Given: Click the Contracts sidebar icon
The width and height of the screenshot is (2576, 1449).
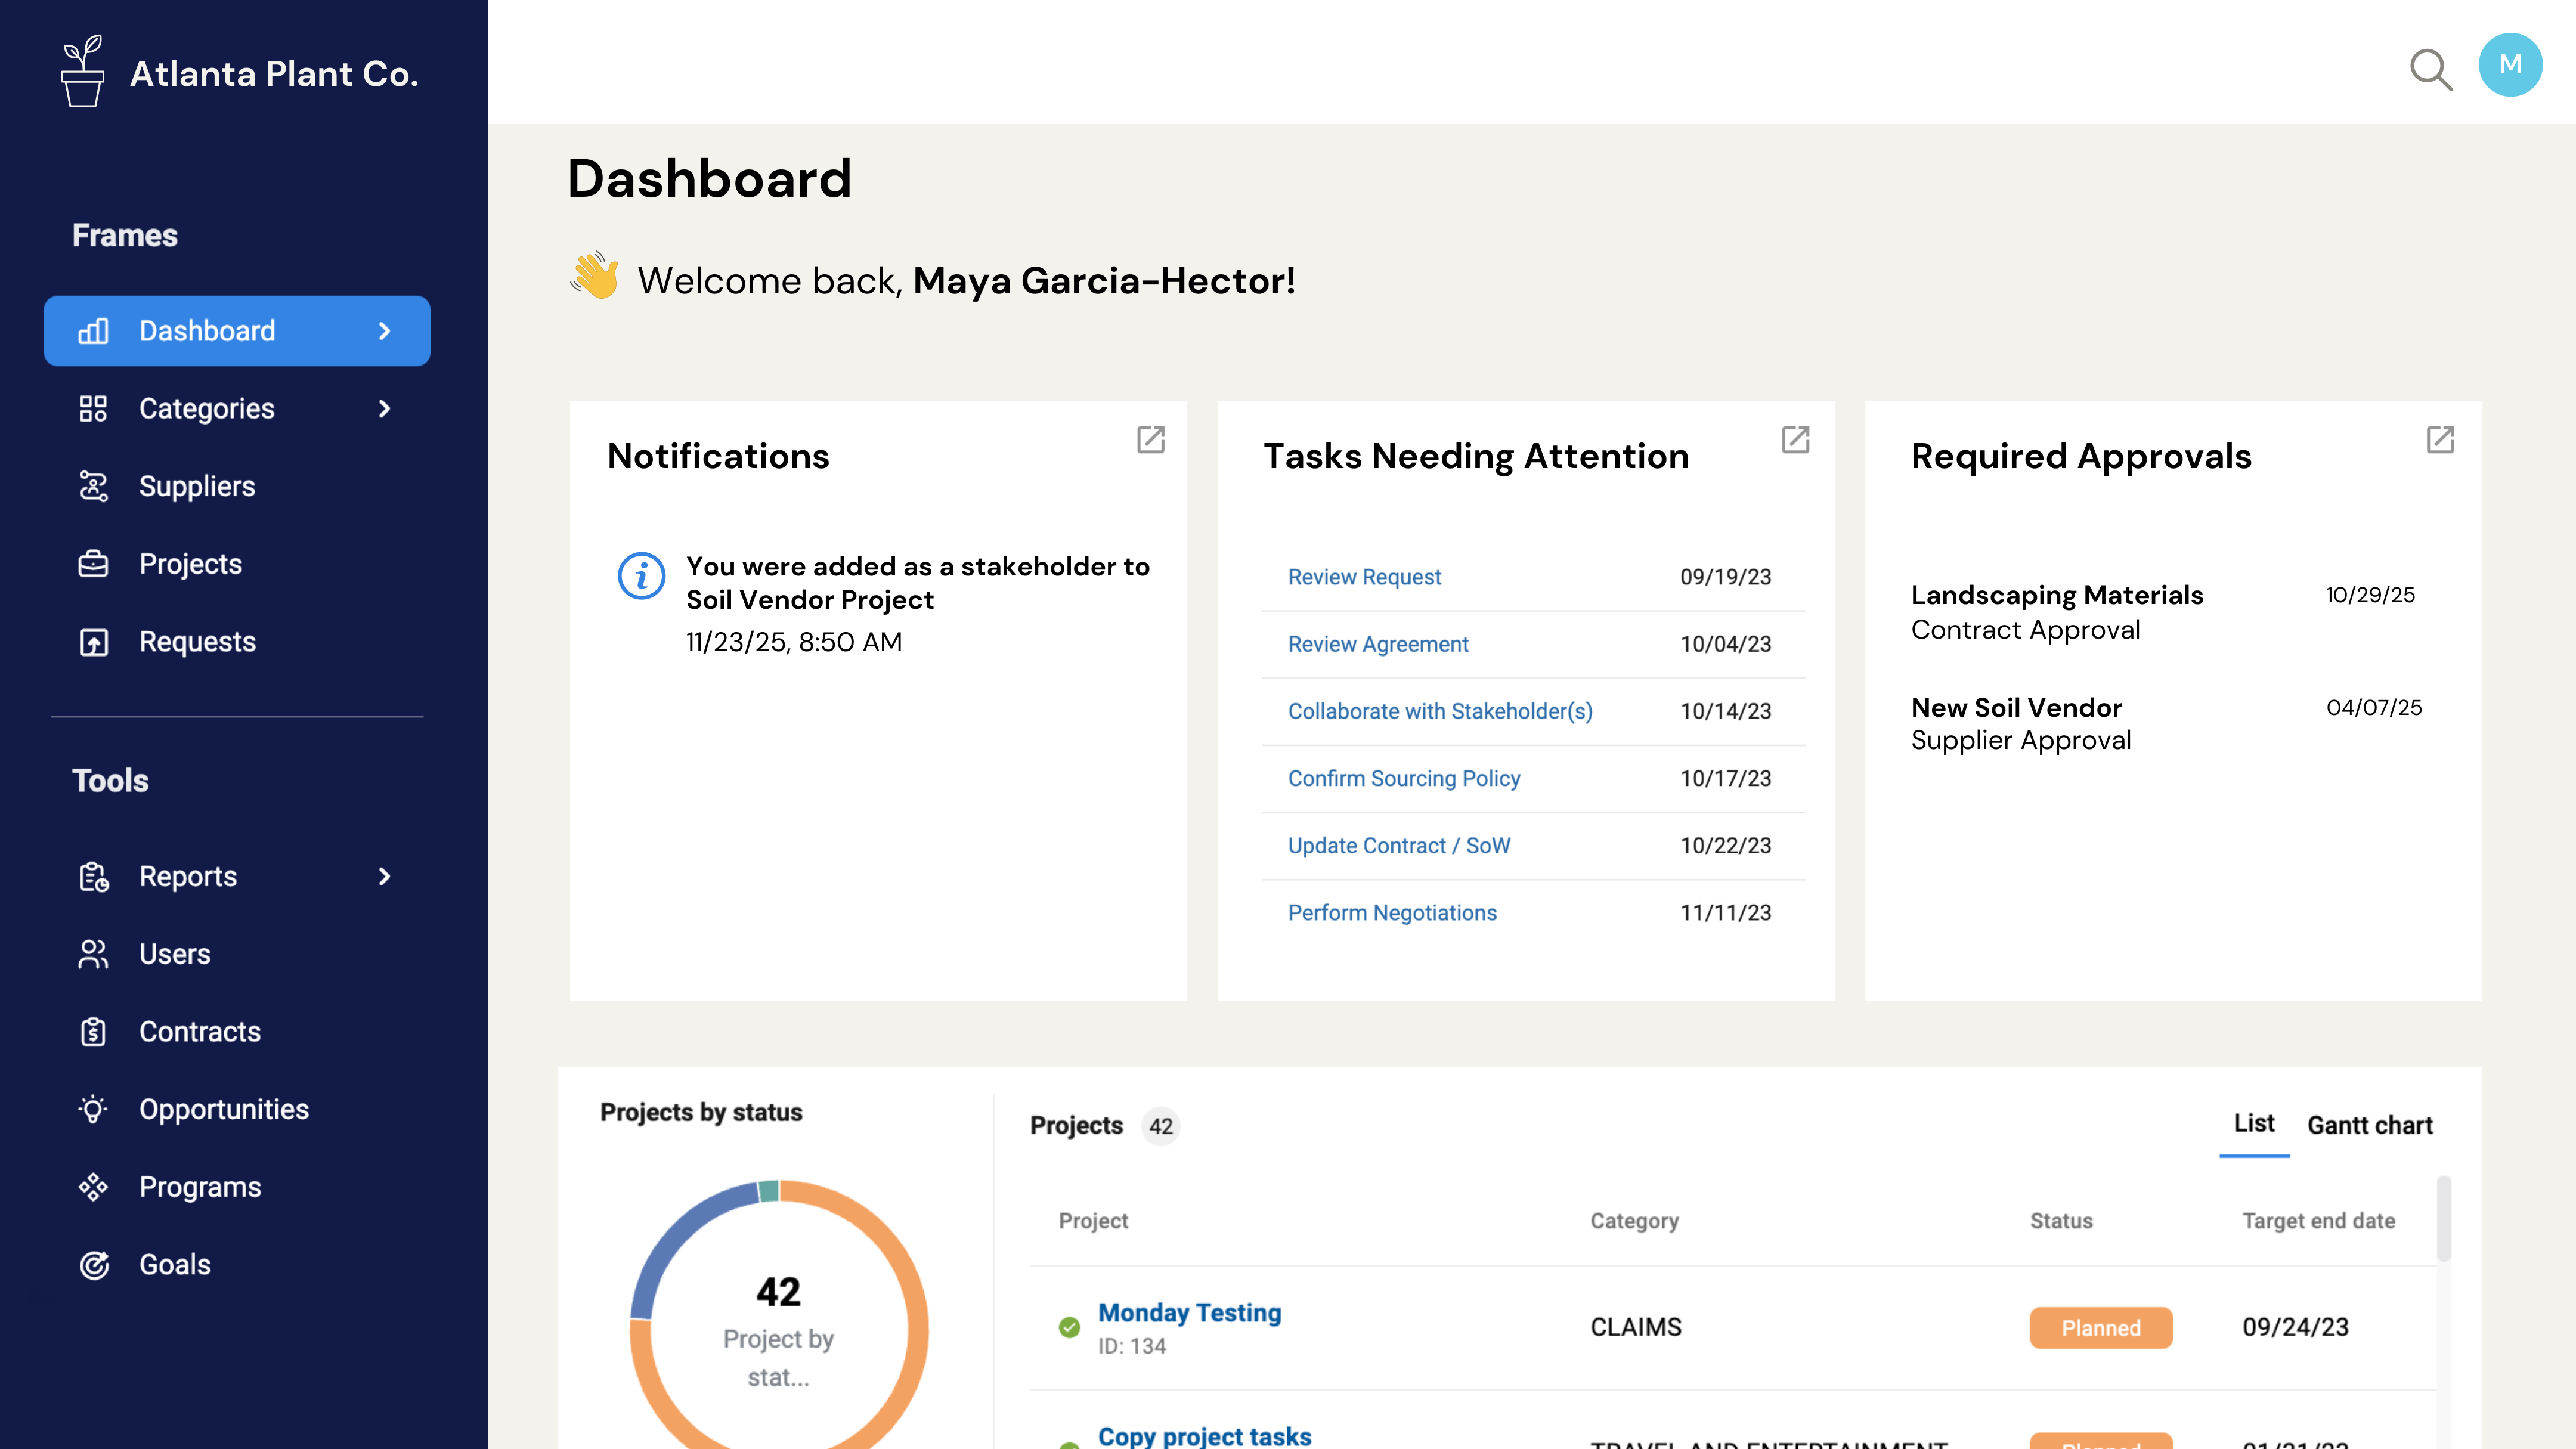Looking at the screenshot, I should point(93,1031).
